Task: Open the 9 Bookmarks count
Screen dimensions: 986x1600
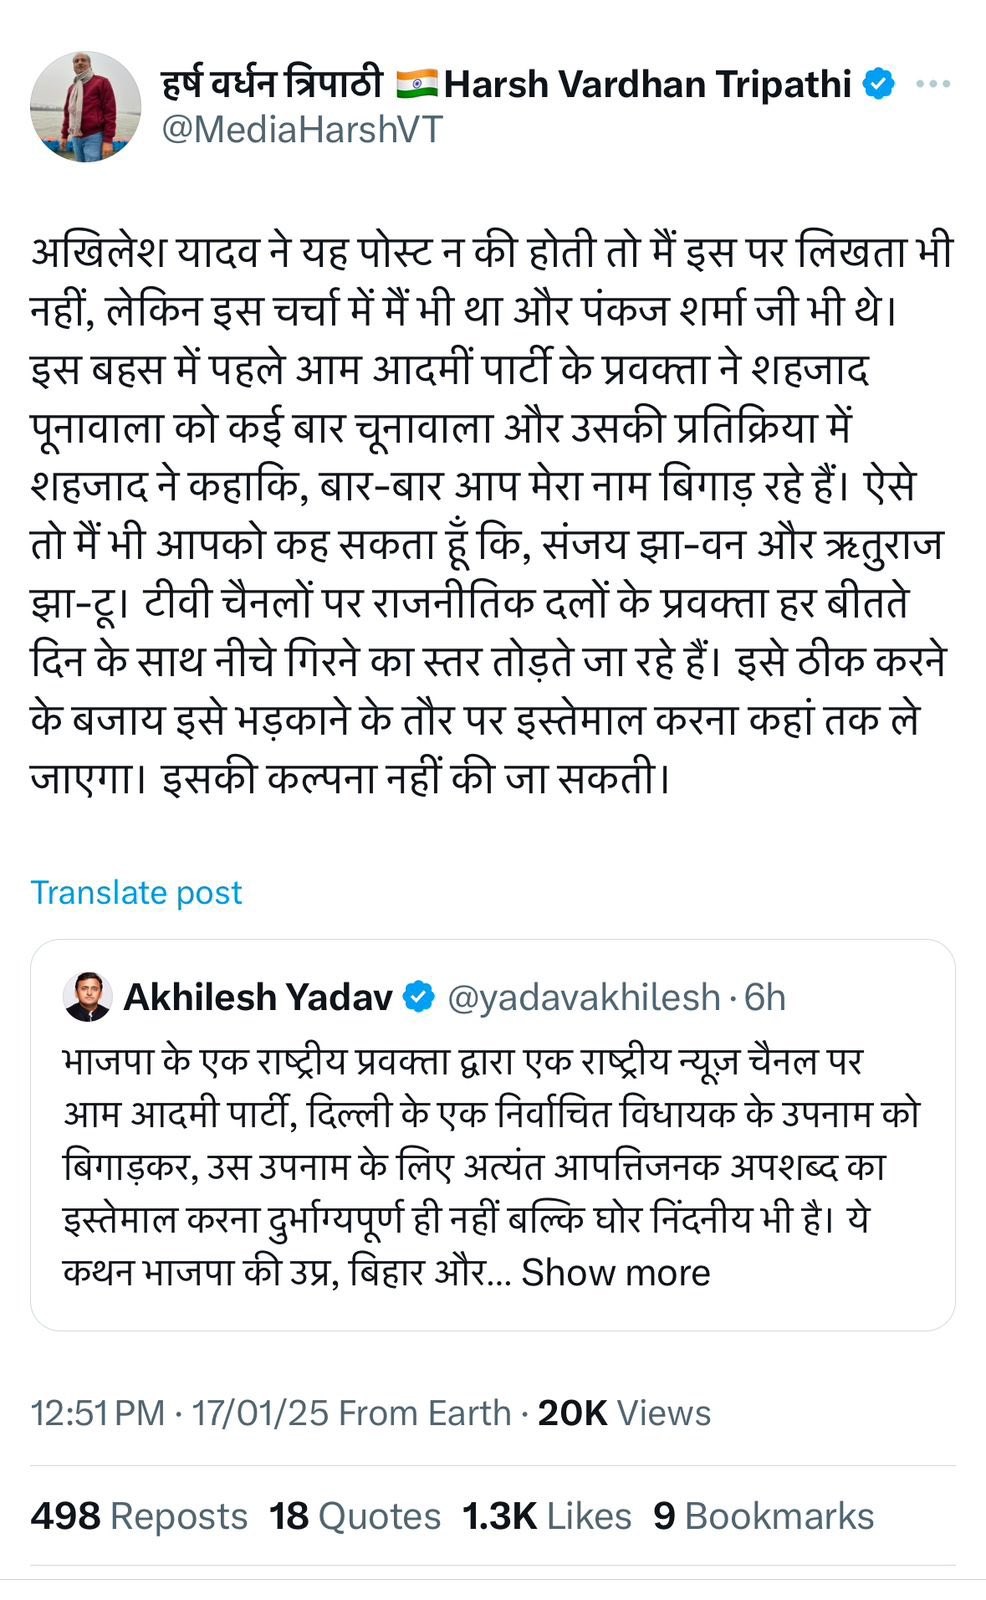Action: coord(764,1516)
